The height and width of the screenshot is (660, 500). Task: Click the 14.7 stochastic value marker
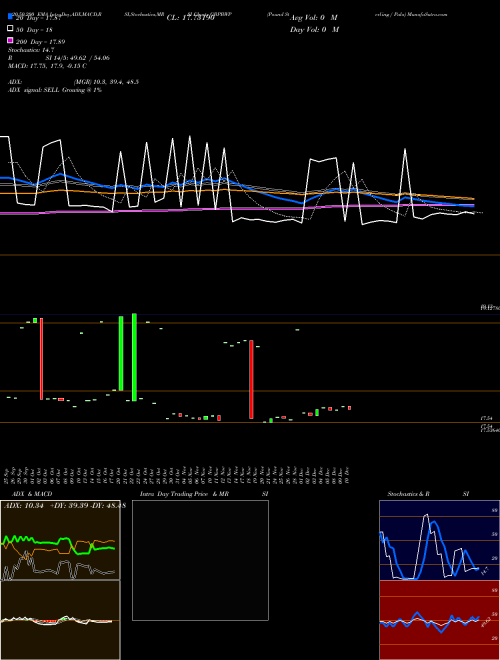[x=484, y=571]
